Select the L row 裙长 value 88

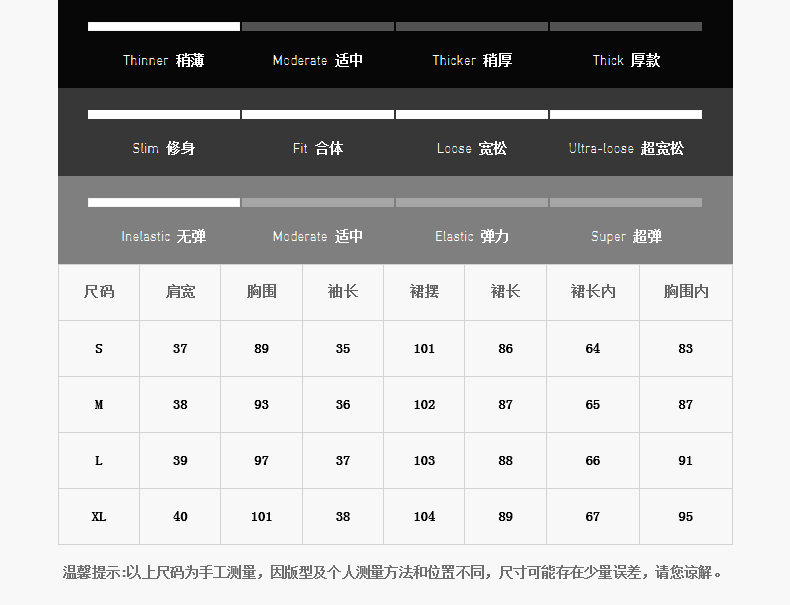point(505,461)
